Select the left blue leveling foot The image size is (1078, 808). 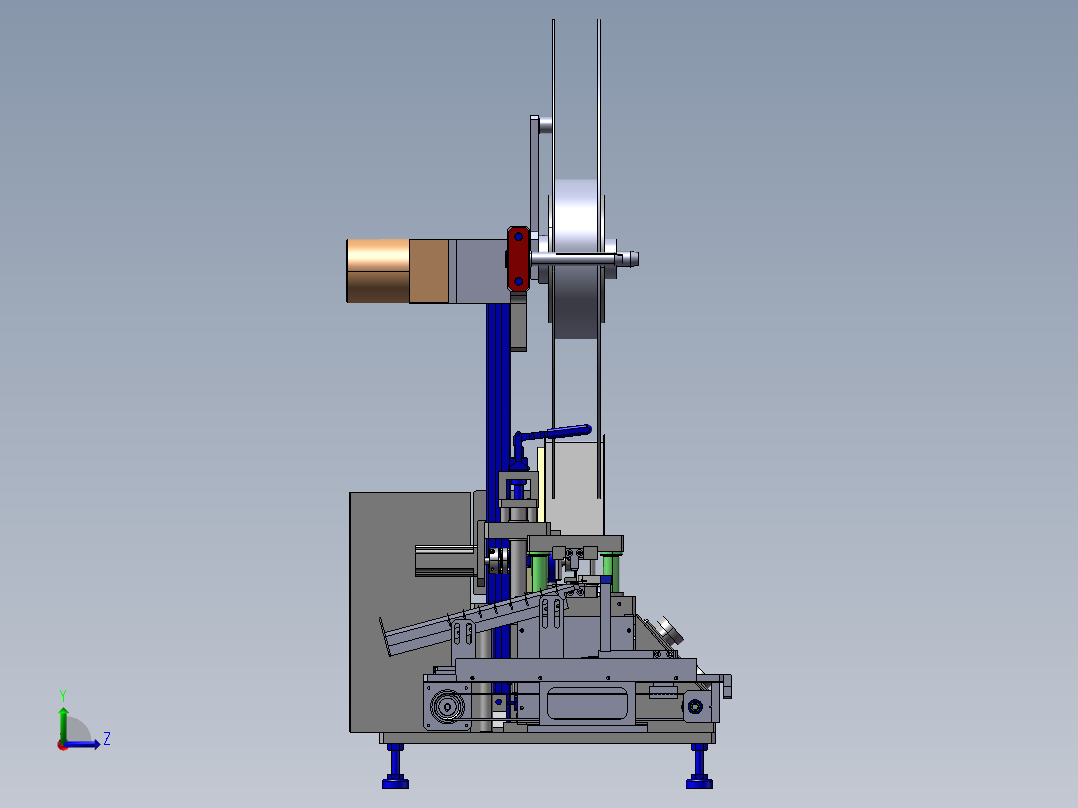point(395,766)
